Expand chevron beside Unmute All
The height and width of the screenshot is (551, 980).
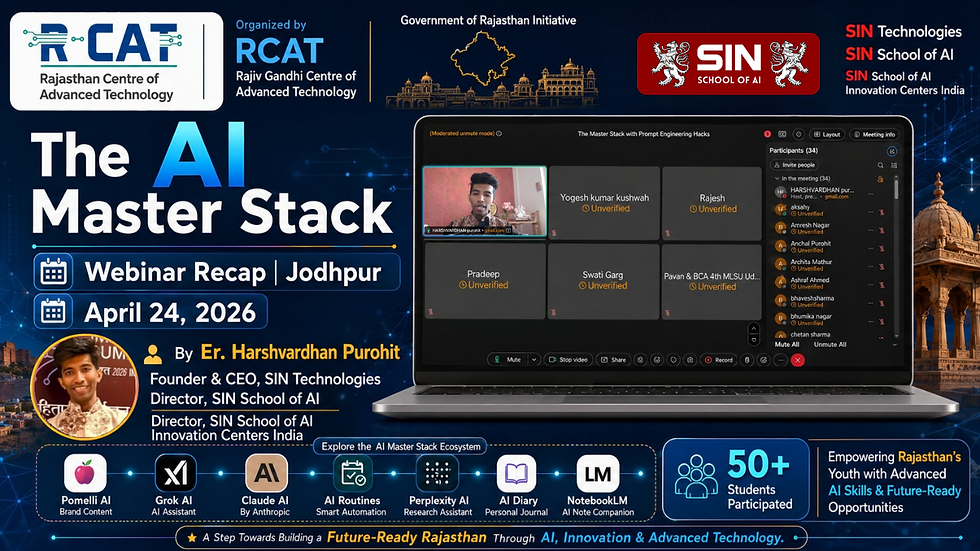click(x=894, y=345)
